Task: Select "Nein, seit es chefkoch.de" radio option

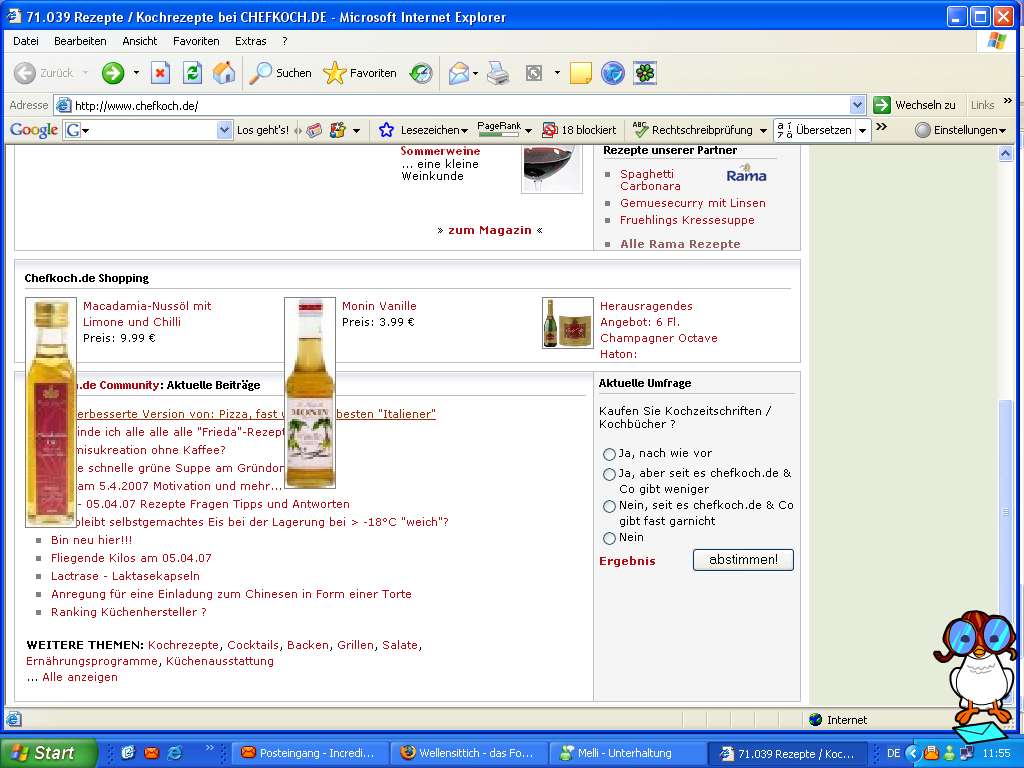Action: point(609,506)
